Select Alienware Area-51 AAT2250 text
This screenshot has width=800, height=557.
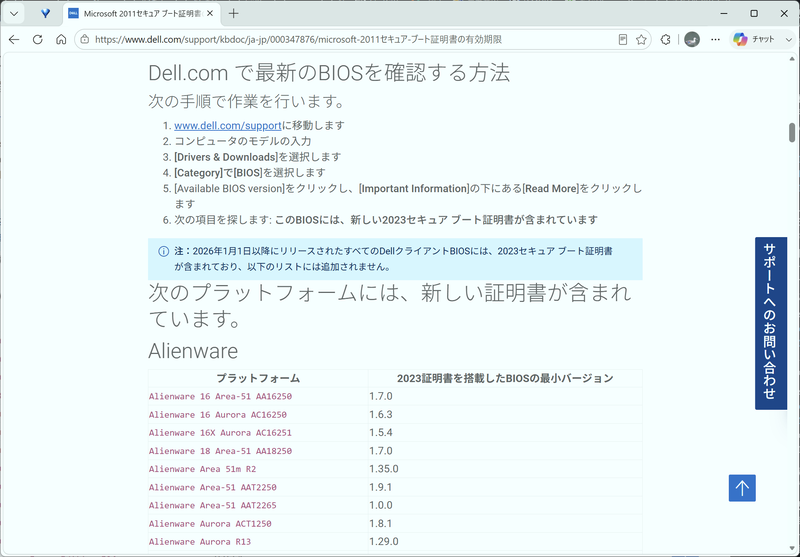213,487
